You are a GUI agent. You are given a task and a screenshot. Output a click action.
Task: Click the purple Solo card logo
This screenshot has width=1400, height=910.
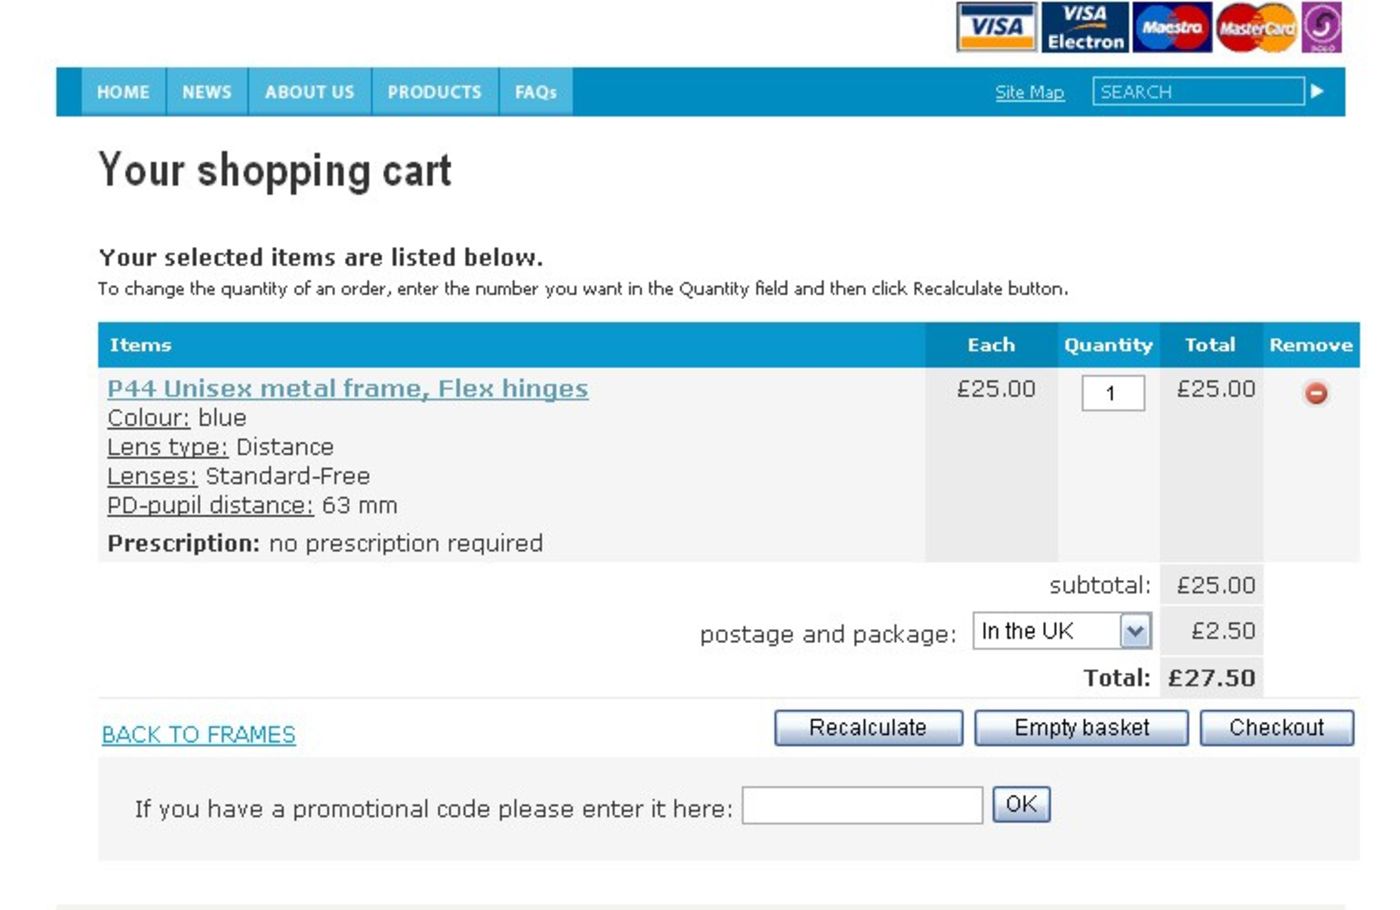coord(1322,27)
